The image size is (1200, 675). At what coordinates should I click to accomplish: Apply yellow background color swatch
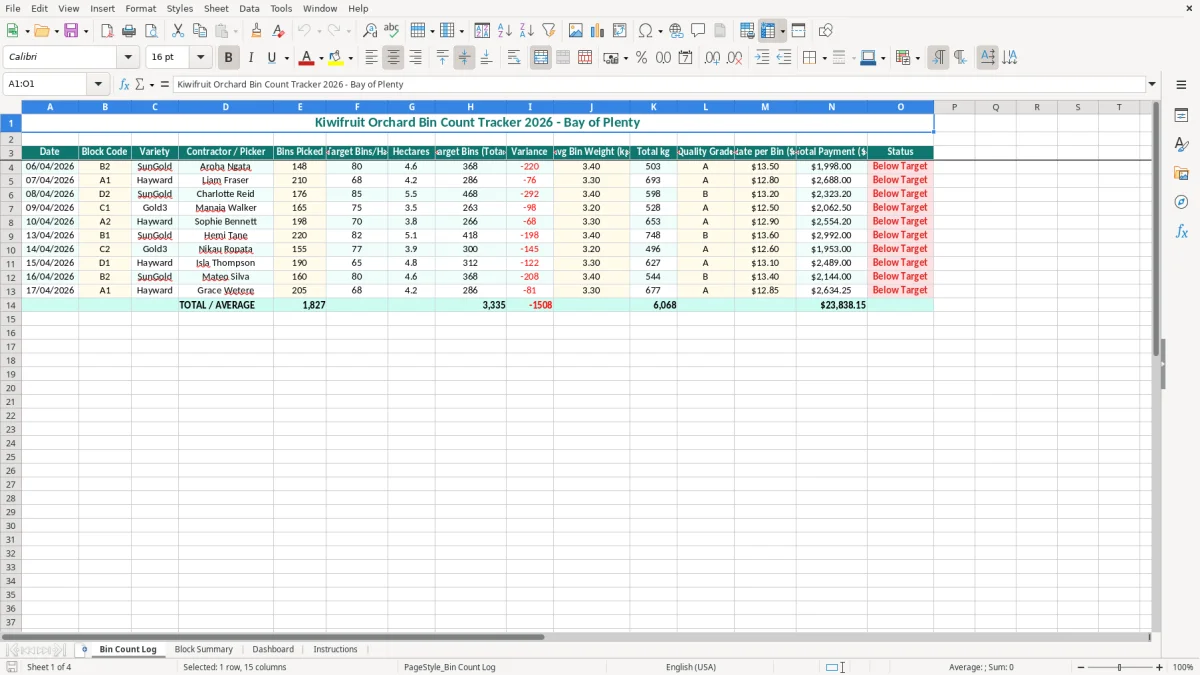pyautogui.click(x=337, y=58)
